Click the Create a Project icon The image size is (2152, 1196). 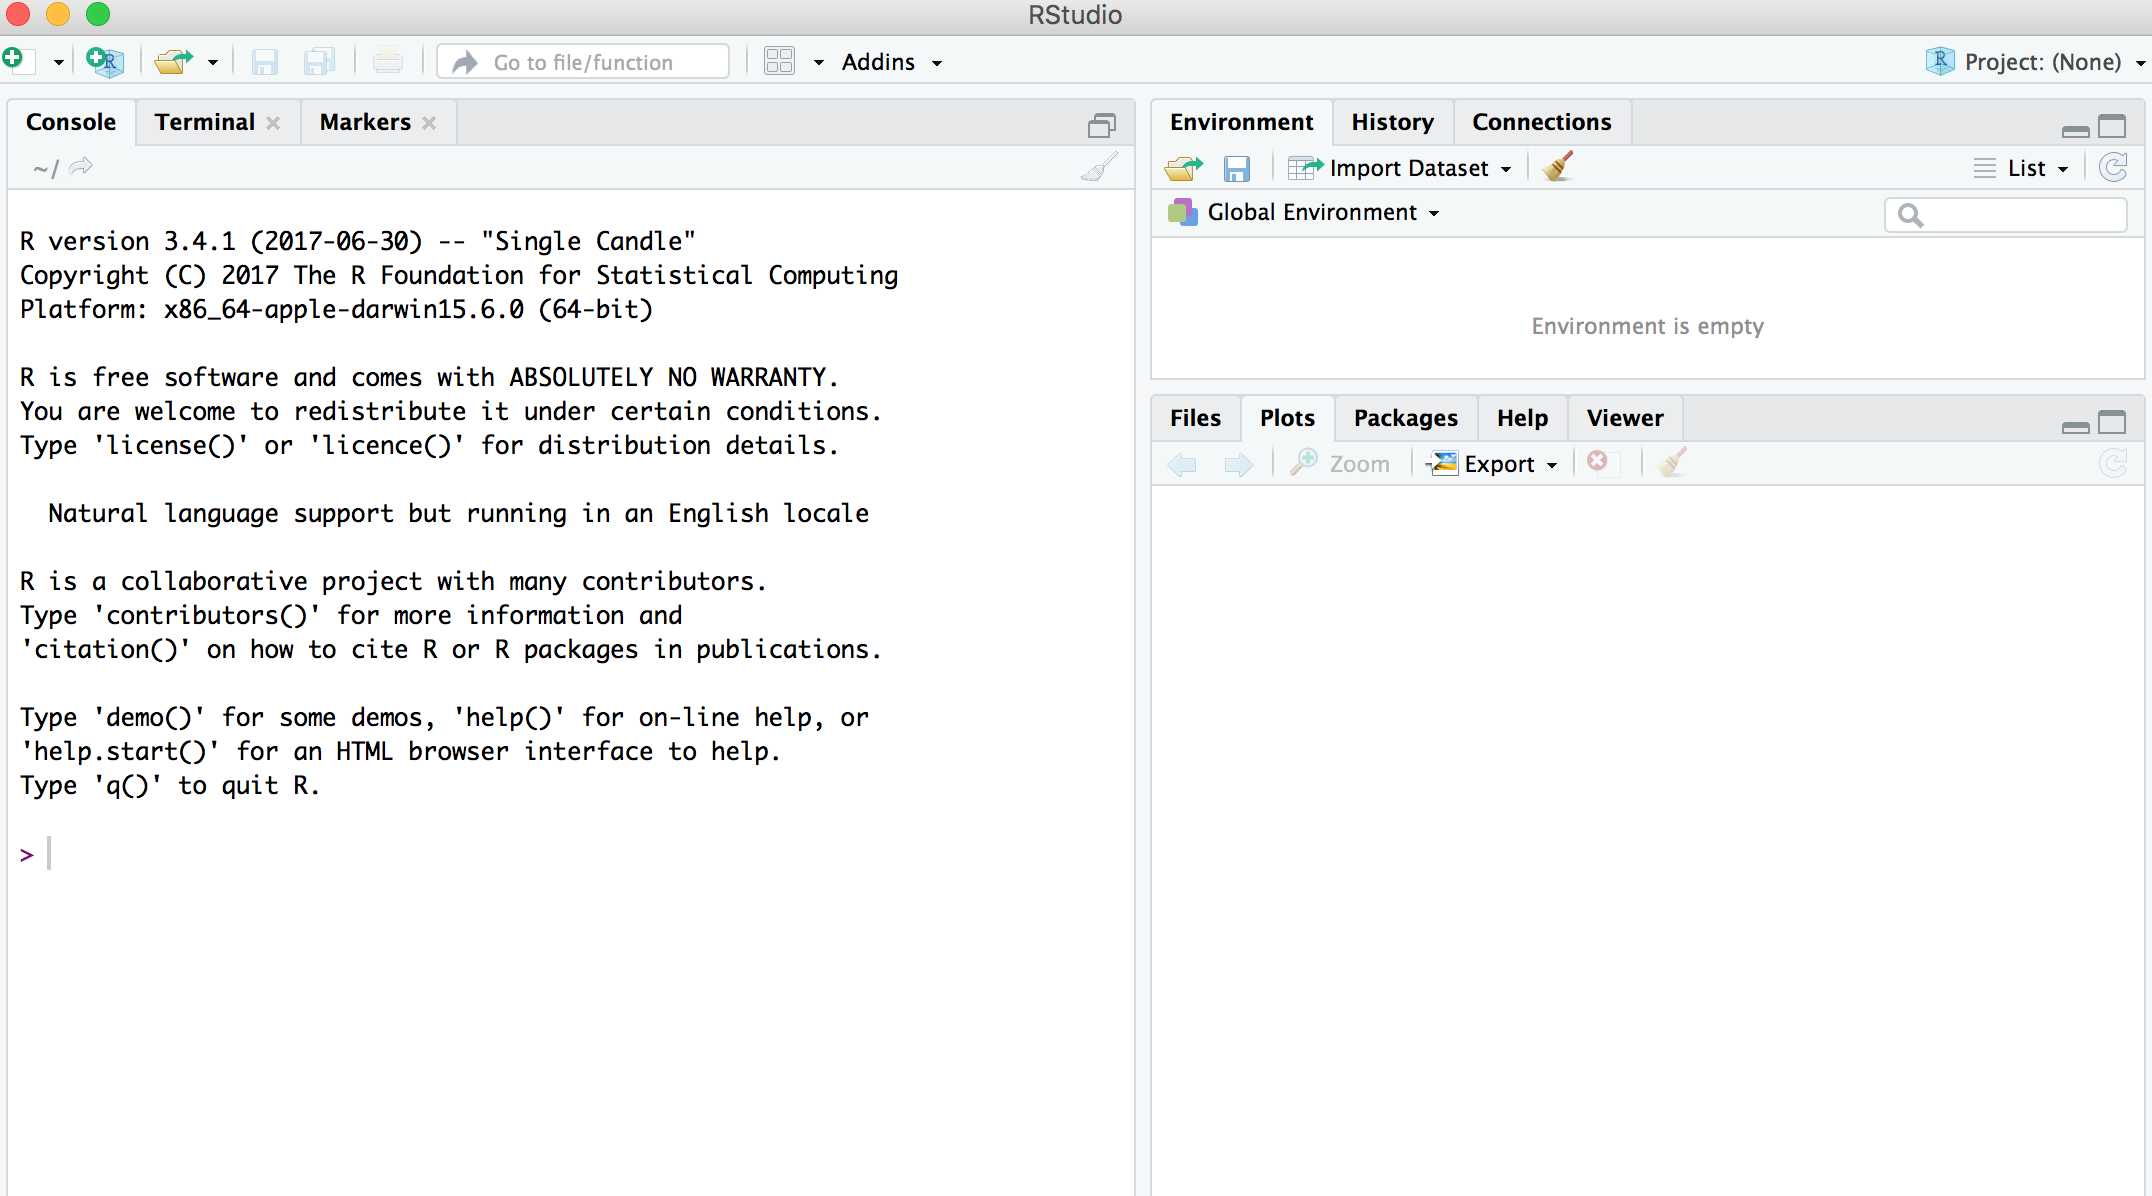[x=104, y=62]
